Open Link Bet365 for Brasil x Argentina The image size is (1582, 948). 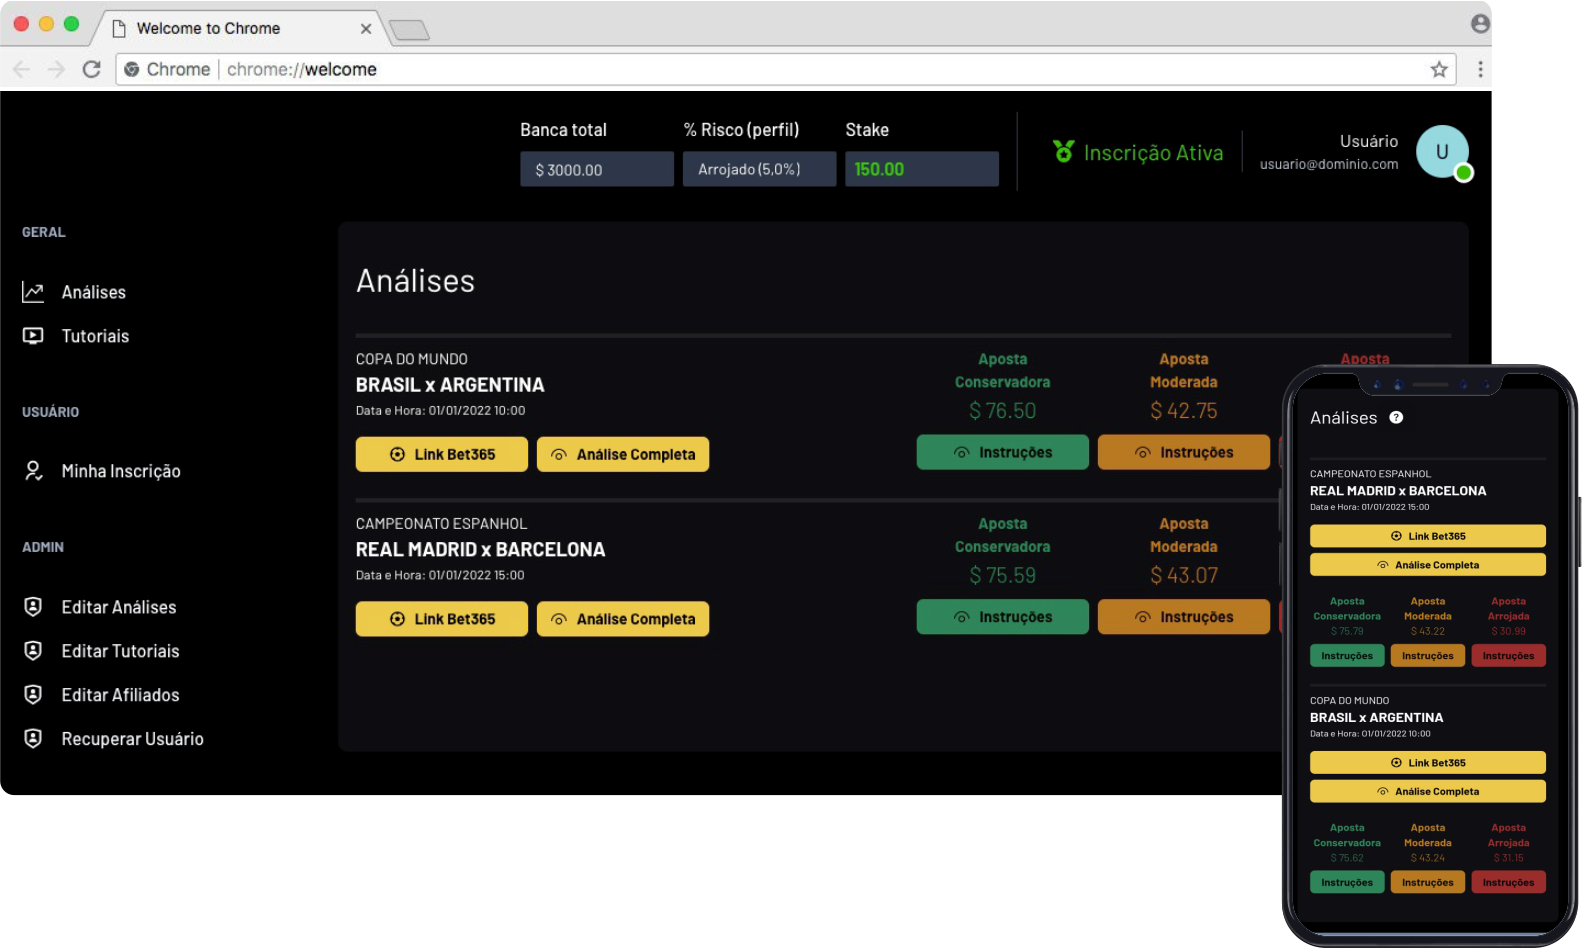(442, 454)
